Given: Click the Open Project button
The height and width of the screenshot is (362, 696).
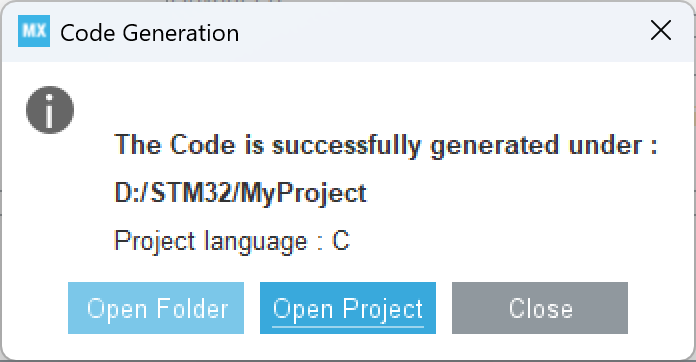Looking at the screenshot, I should [348, 308].
